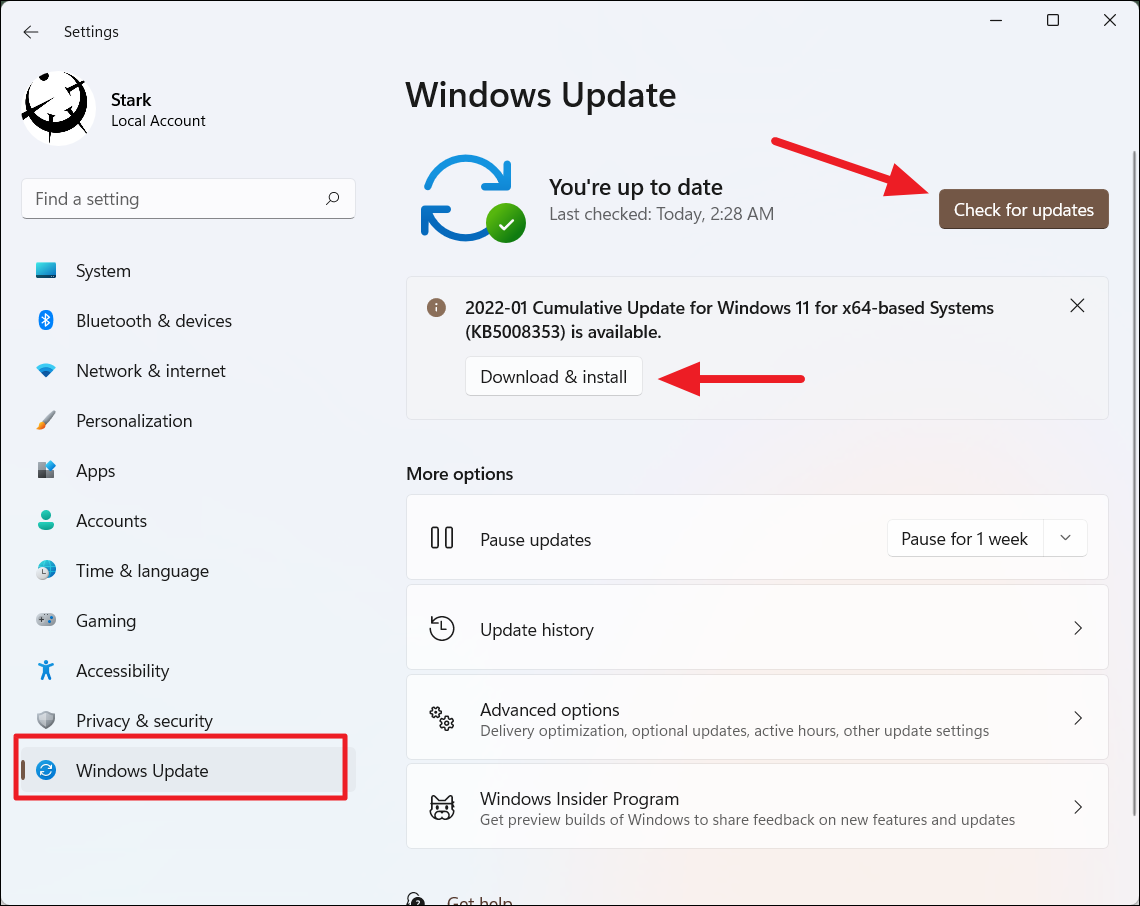Click Download & install button
This screenshot has height=906, width=1140.
pos(553,377)
